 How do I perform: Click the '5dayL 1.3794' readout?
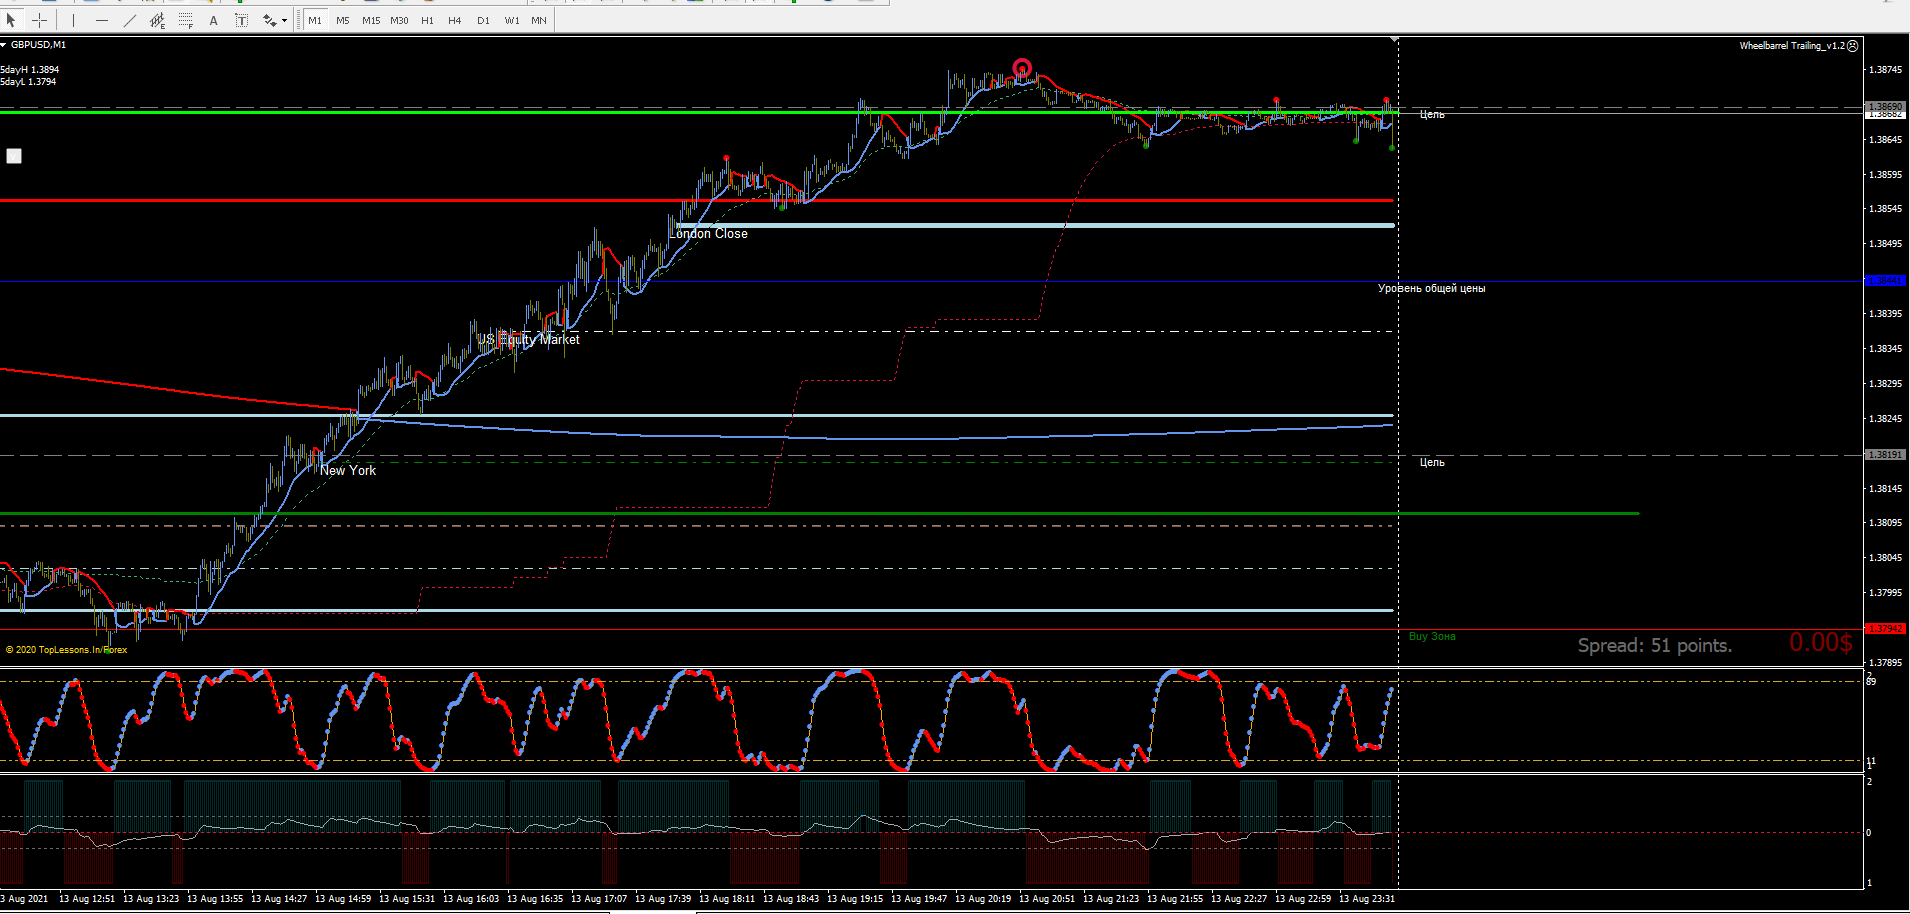(28, 82)
